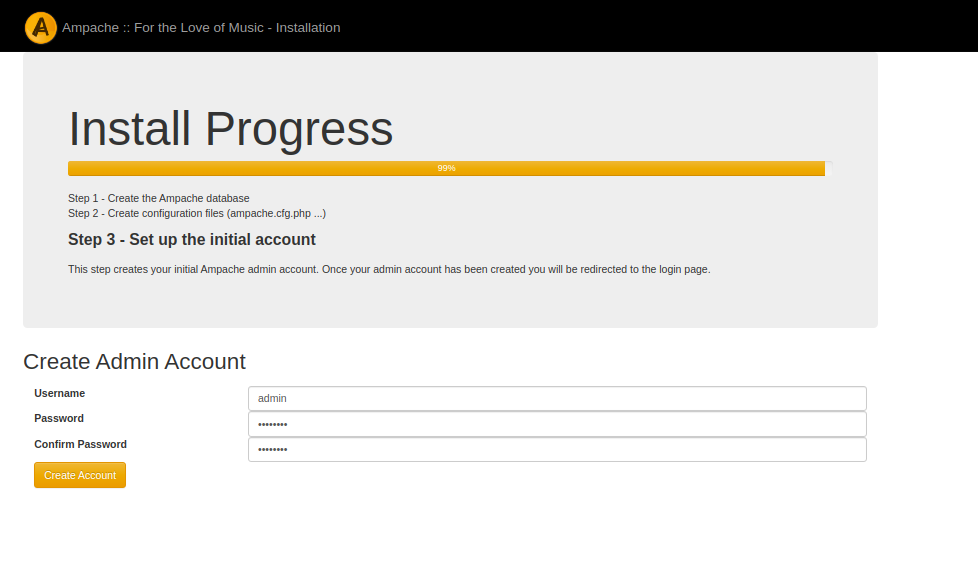Click Step 2 Create configuration files text
Screen dimensions: 978x581
pos(197,213)
